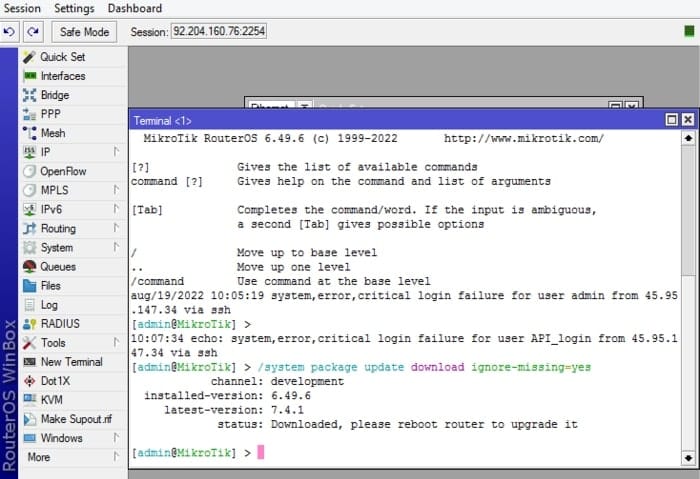
Task: Open Files folder icon
Action: point(29,286)
